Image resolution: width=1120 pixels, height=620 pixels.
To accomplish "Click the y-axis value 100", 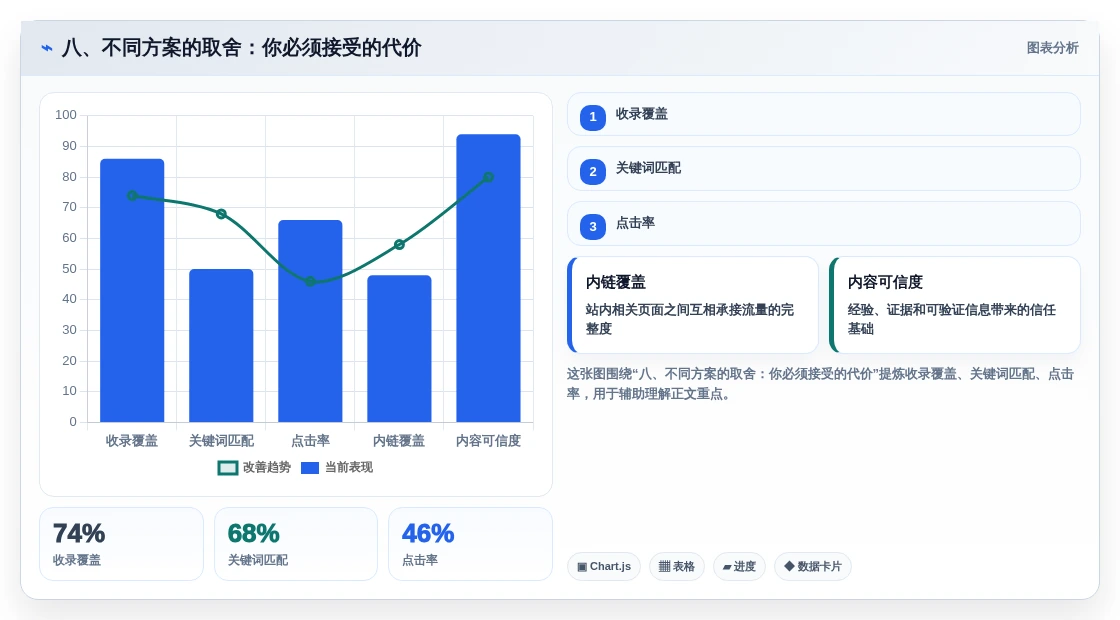I will [66, 115].
